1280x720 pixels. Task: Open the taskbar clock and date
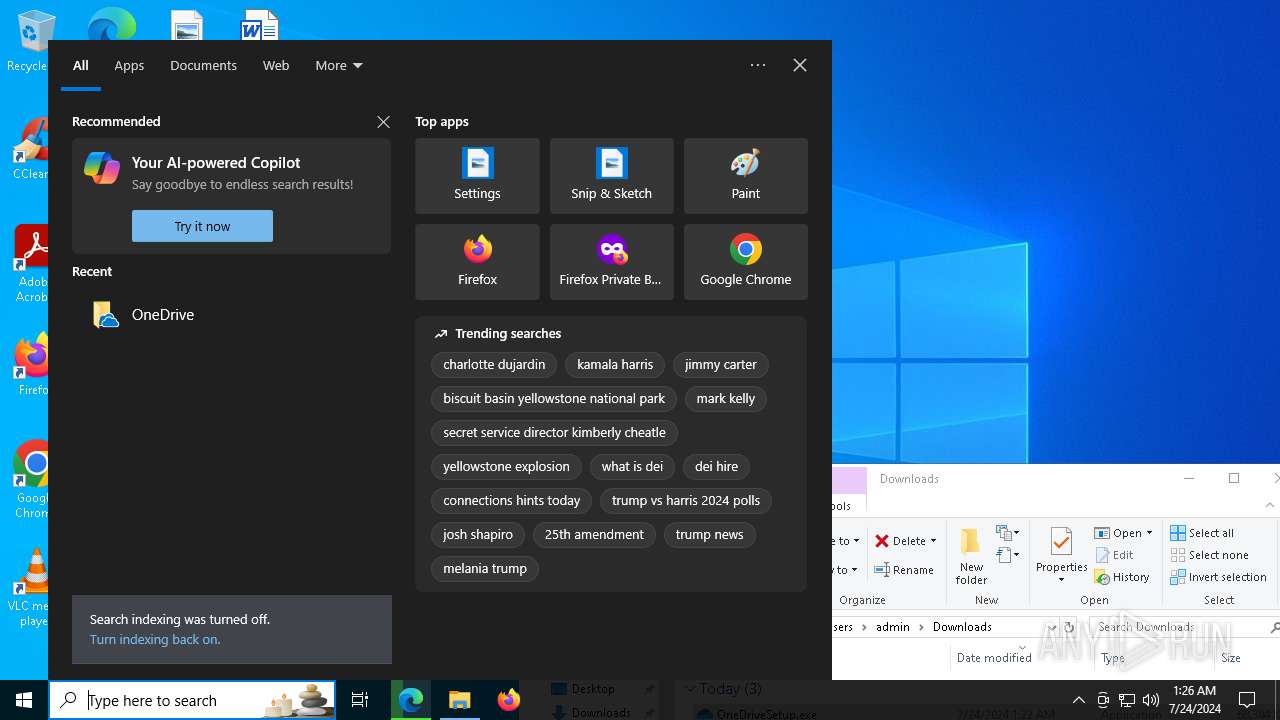click(1194, 700)
